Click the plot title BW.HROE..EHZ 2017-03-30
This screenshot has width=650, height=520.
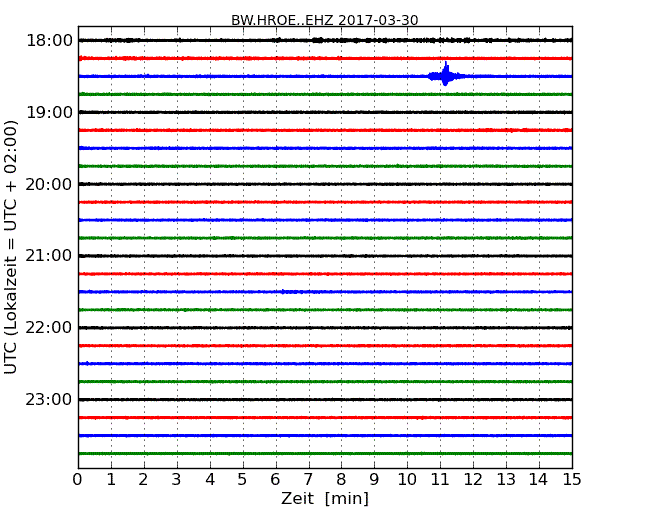tap(325, 20)
